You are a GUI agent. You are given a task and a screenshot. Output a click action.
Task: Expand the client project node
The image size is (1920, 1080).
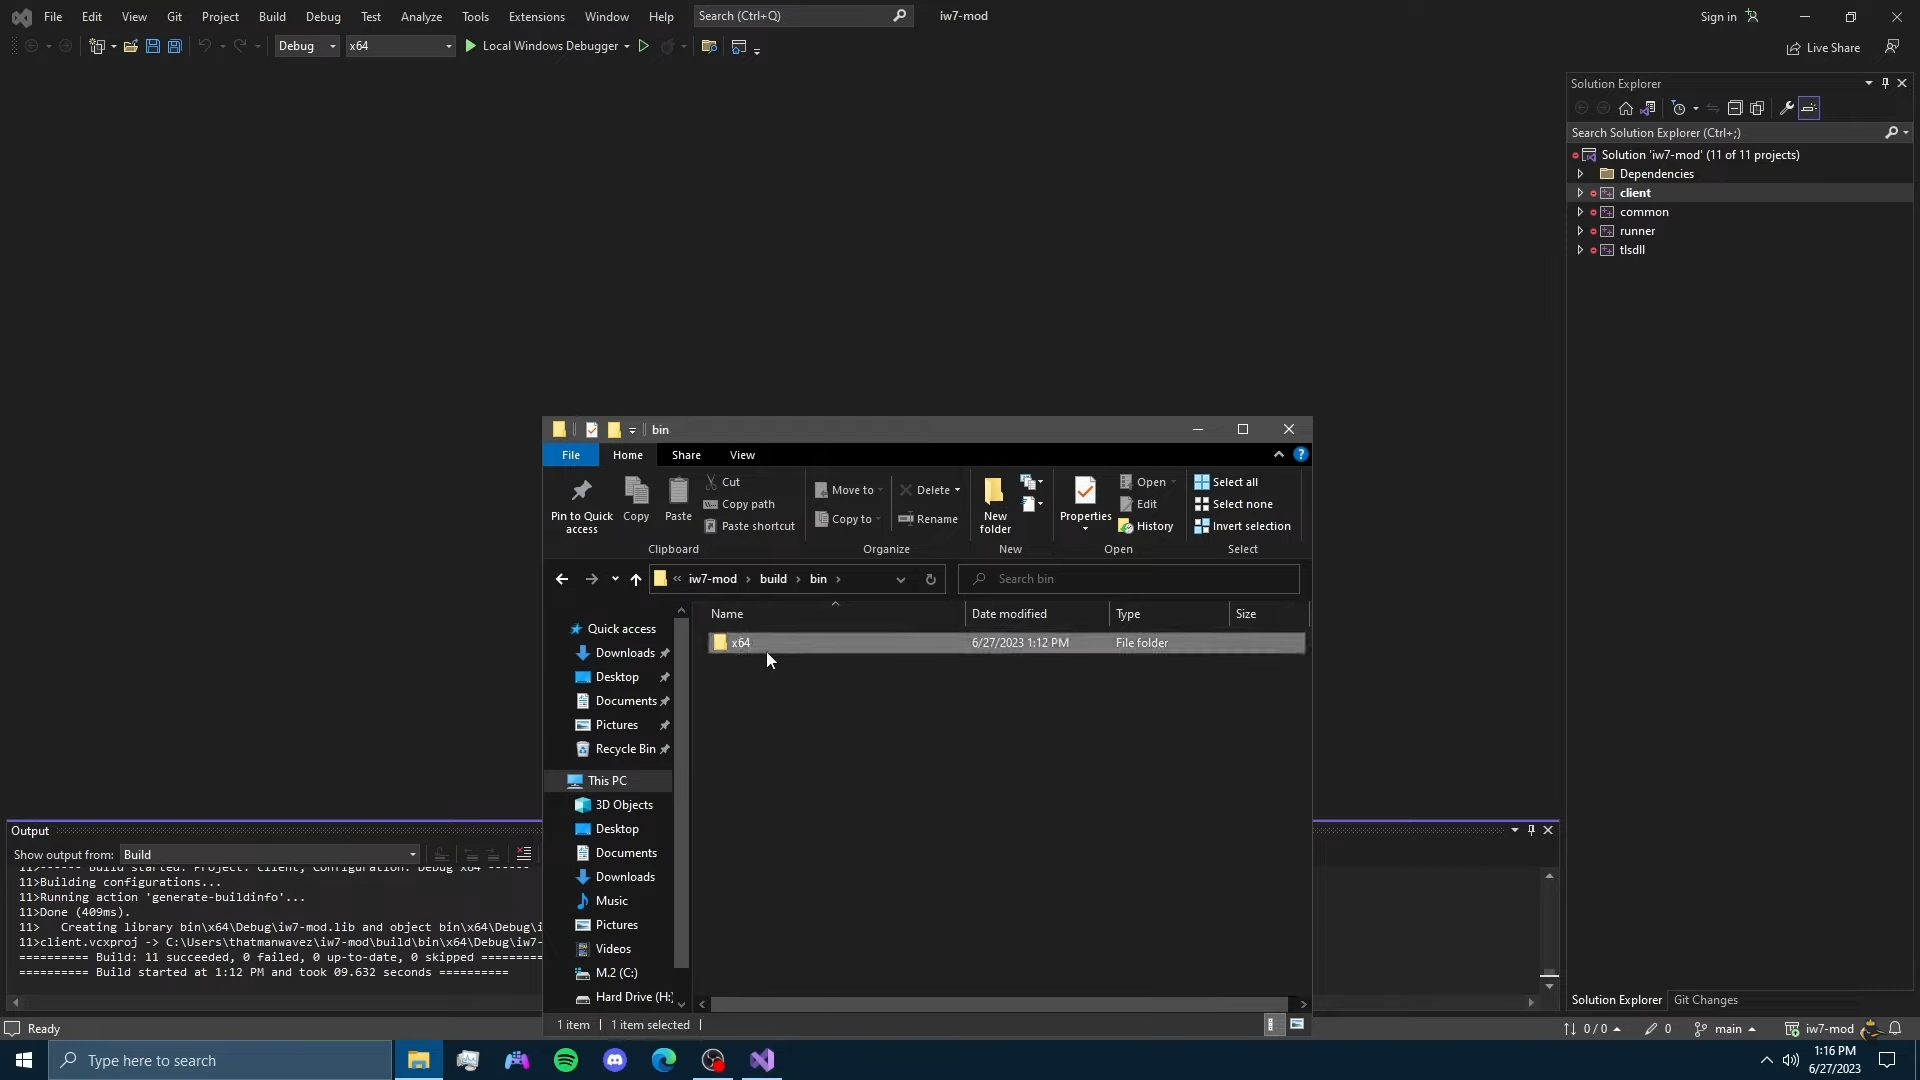tap(1580, 193)
